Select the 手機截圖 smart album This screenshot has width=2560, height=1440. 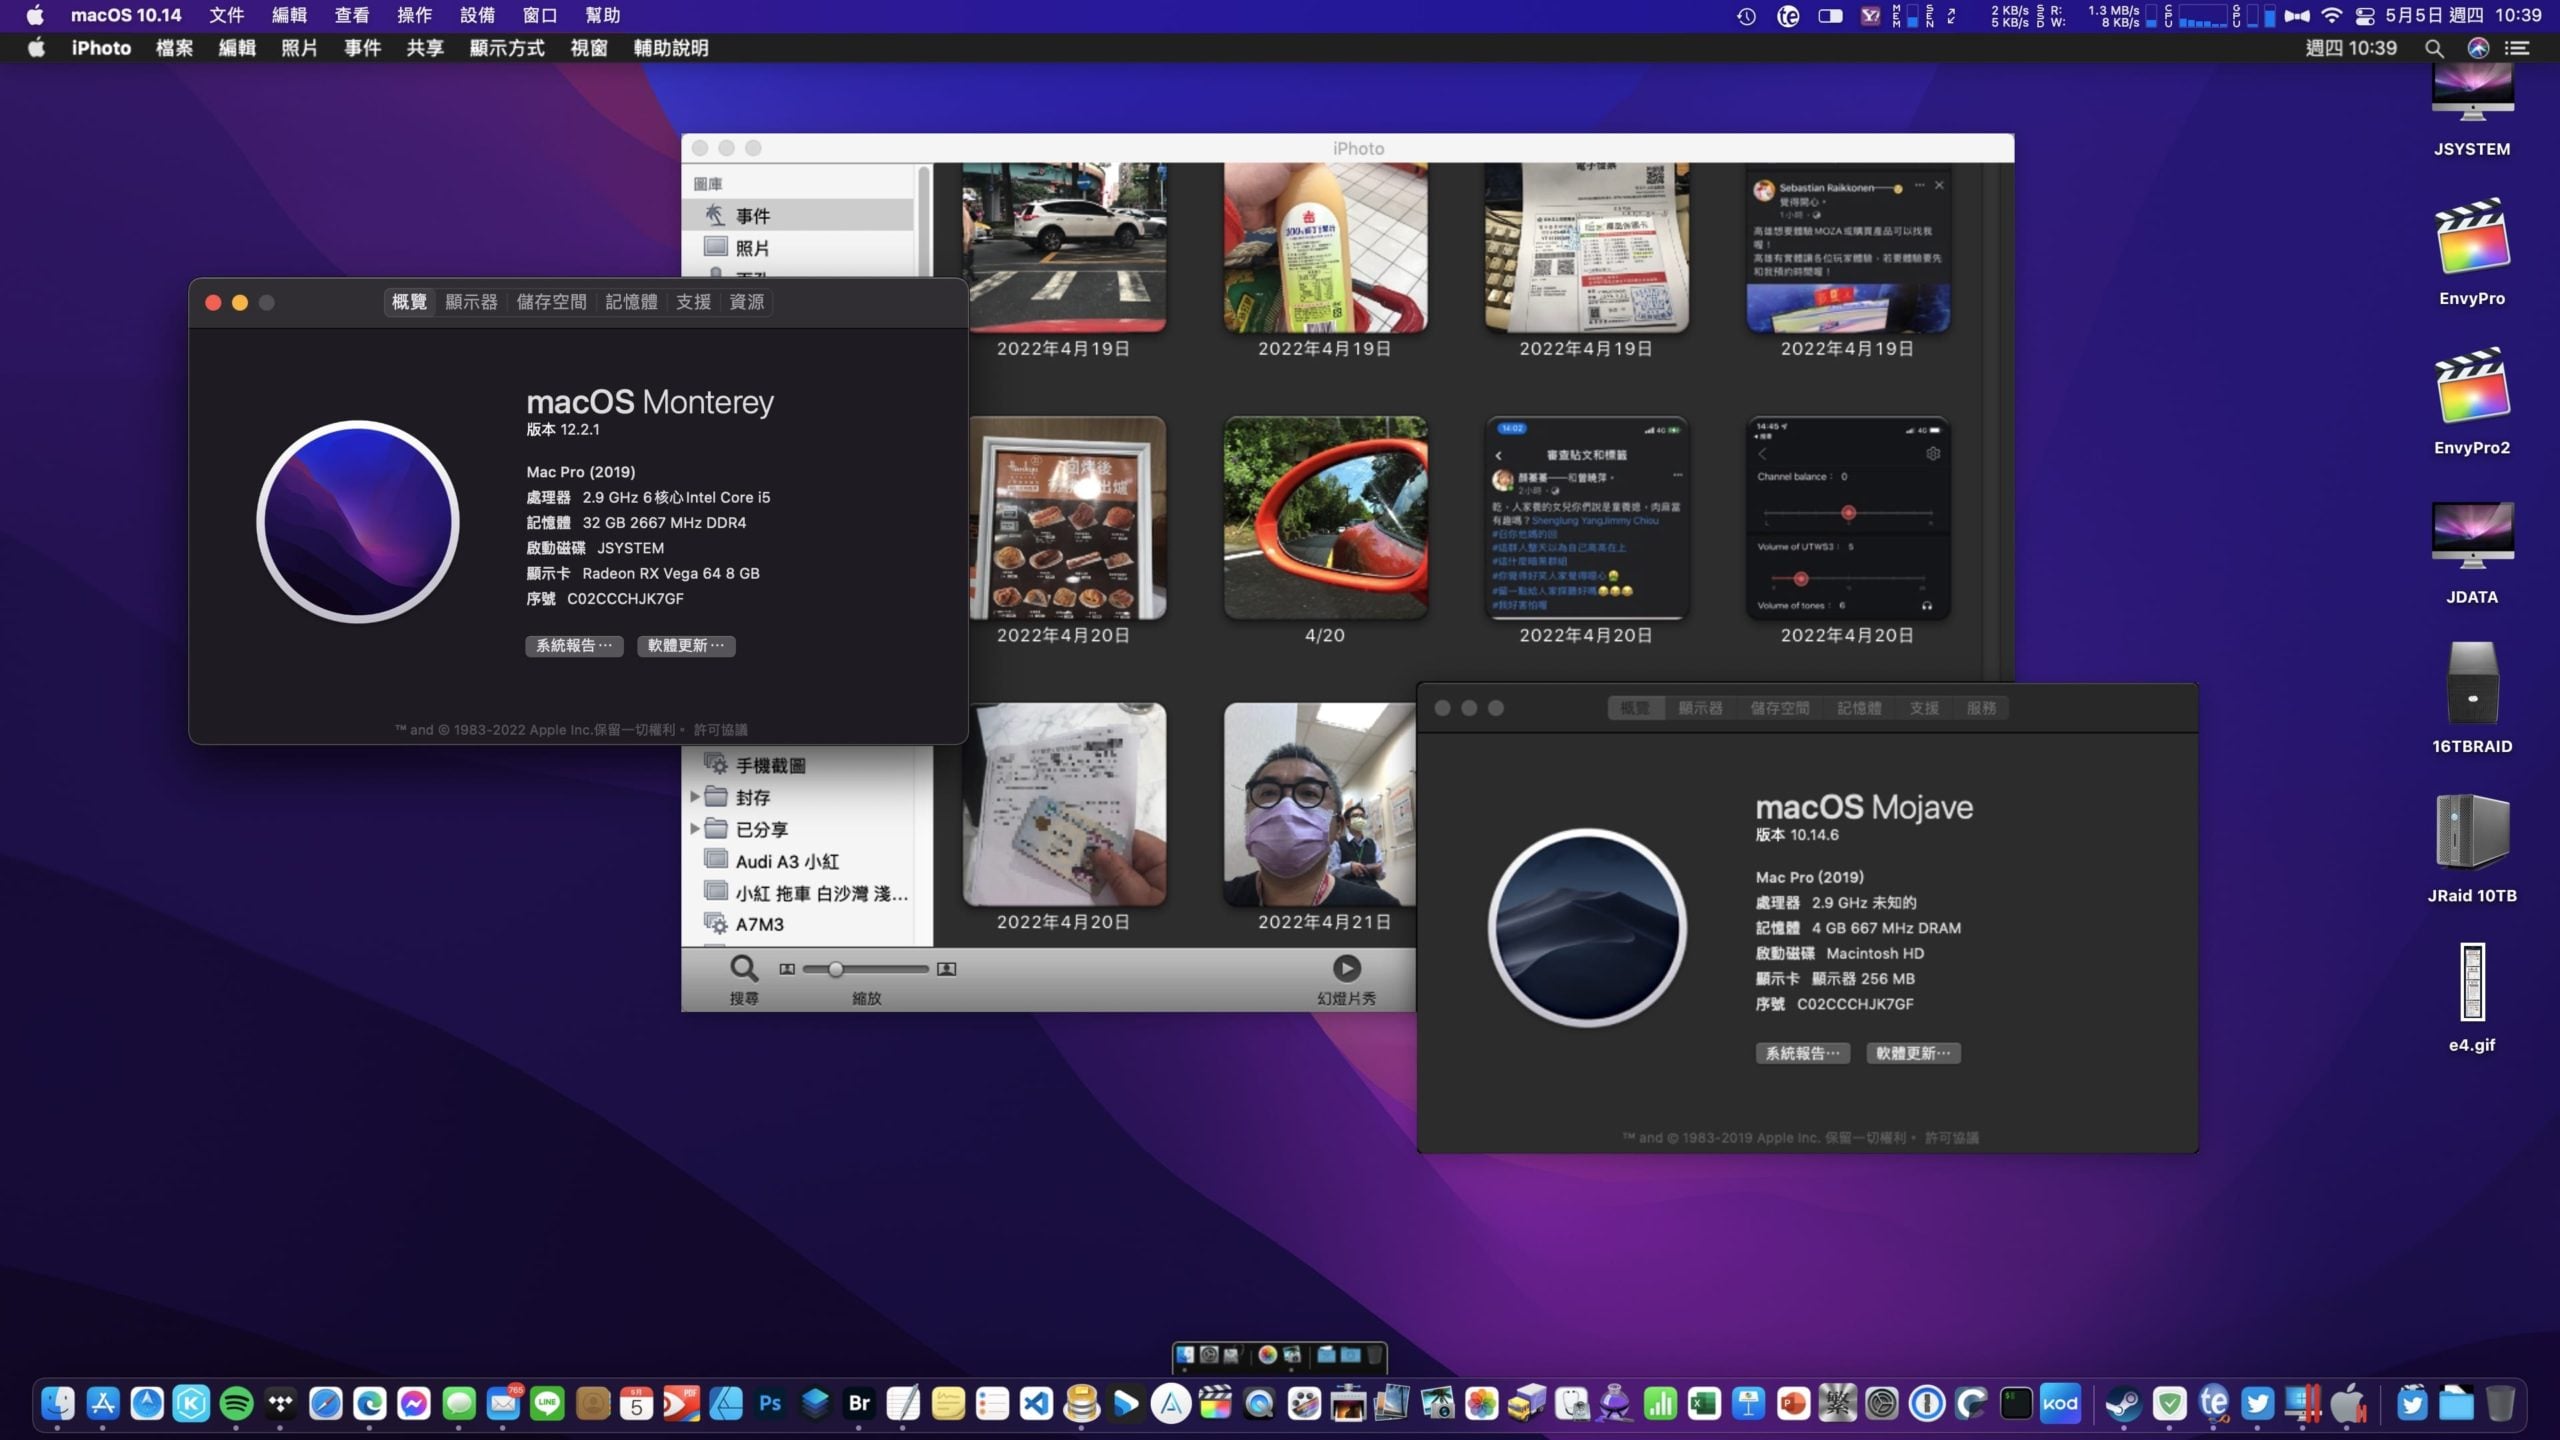771,765
